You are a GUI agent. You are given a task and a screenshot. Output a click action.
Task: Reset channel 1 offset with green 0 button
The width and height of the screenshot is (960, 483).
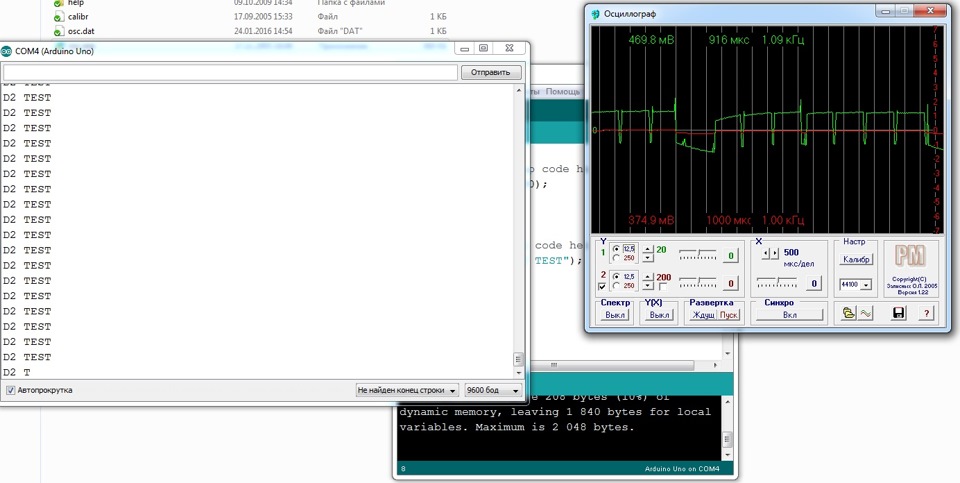pyautogui.click(x=731, y=256)
